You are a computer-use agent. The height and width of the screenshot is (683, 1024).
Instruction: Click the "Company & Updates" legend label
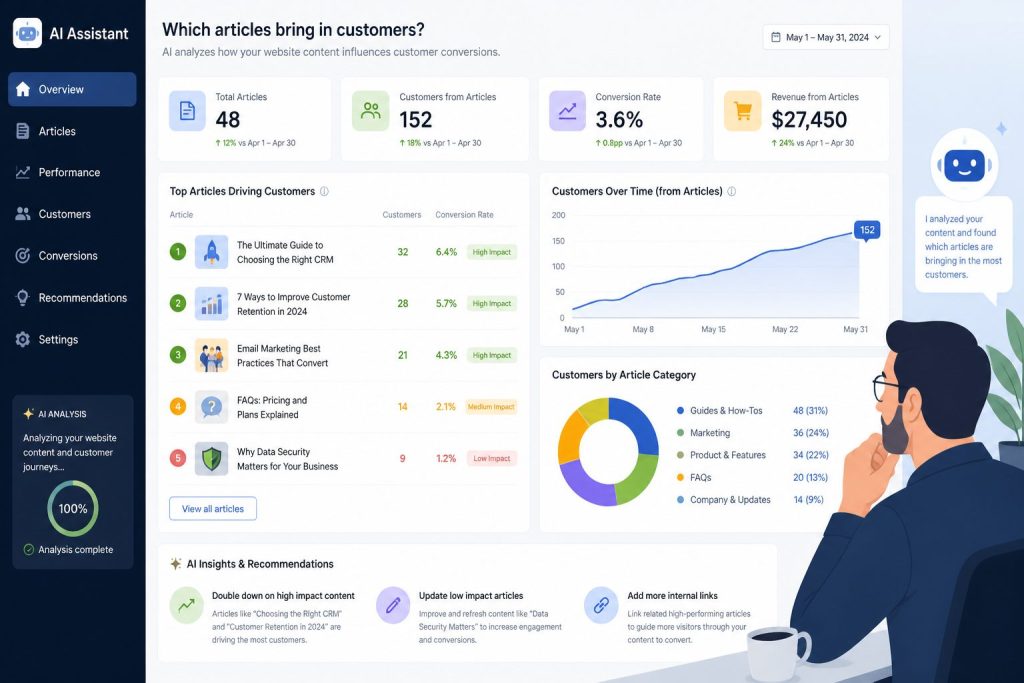pyautogui.click(x=730, y=500)
